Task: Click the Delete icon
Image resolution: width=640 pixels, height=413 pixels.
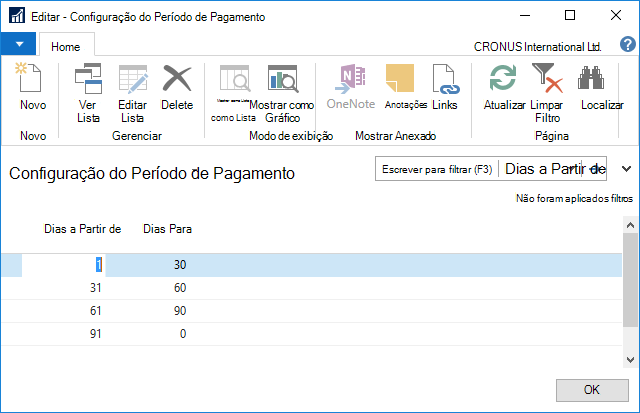Action: click(177, 78)
